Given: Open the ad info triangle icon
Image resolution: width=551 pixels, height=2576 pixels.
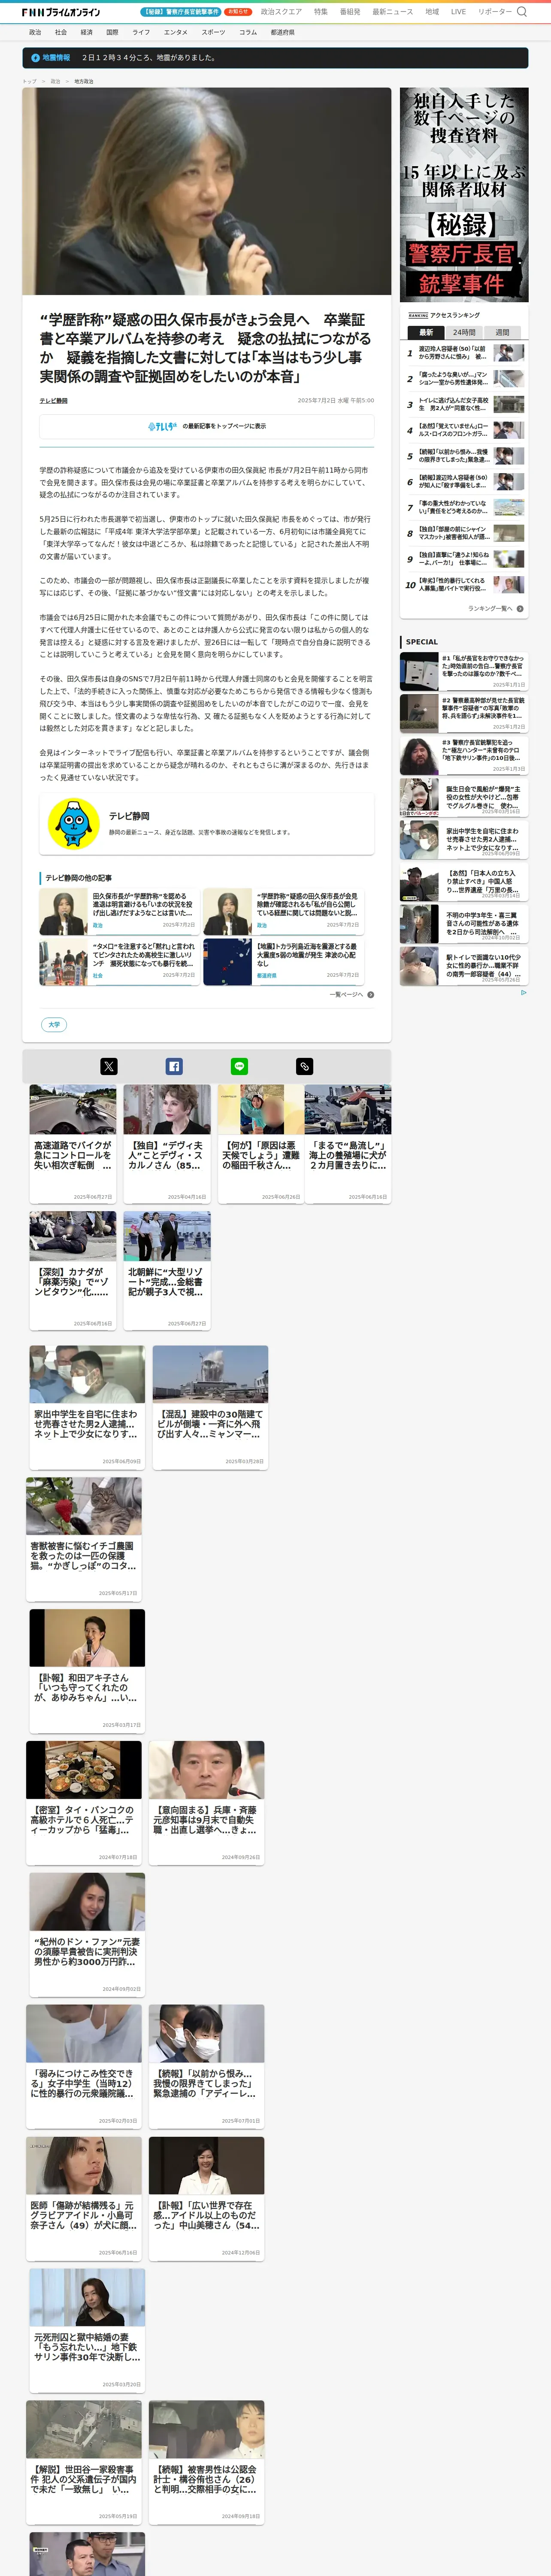Looking at the screenshot, I should point(523,992).
